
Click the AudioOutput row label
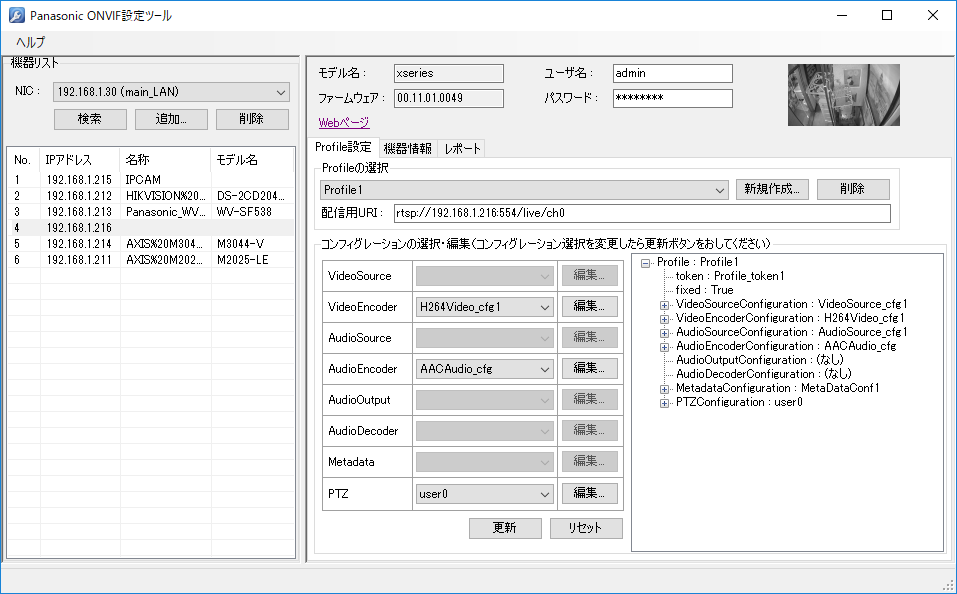tap(359, 400)
